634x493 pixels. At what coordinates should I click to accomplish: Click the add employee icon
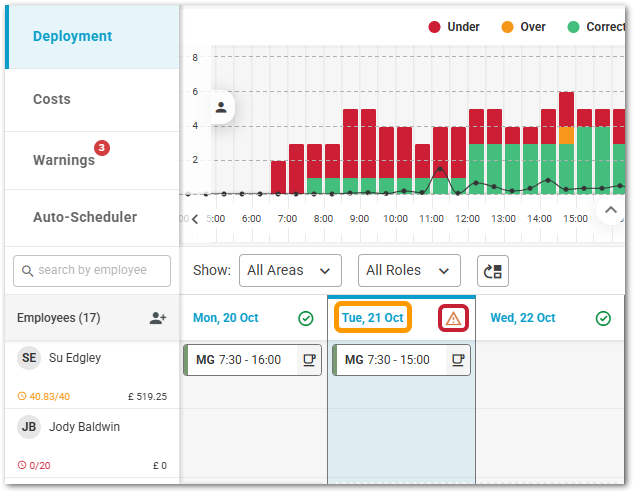[157, 318]
